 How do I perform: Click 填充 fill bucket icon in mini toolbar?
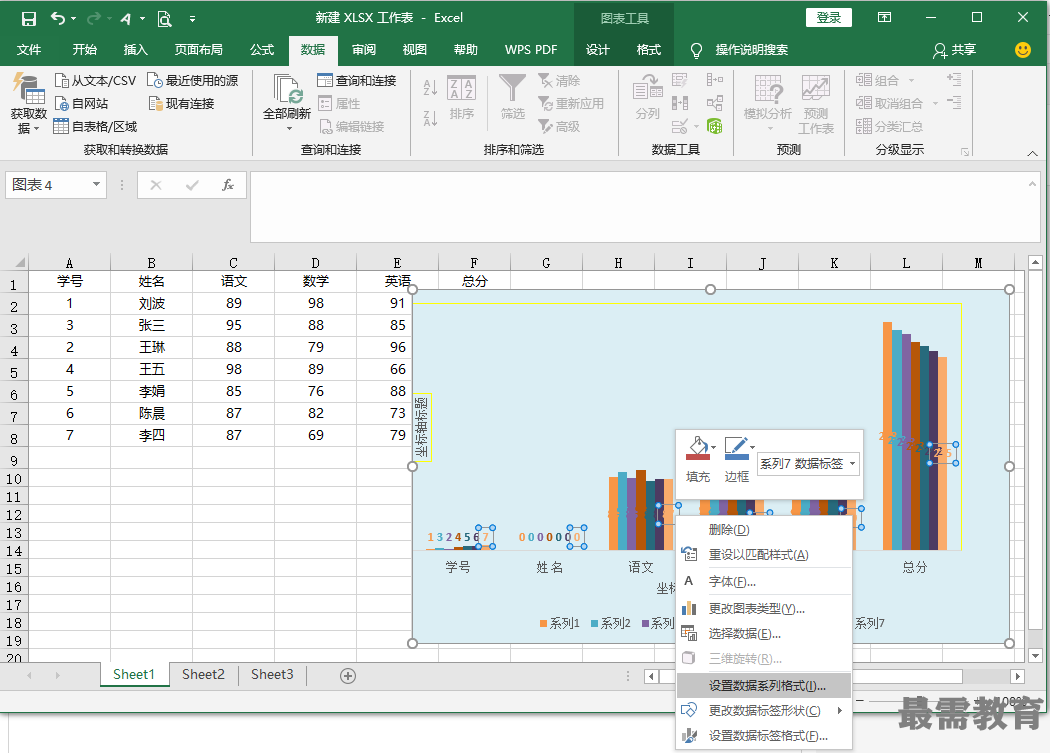(697, 448)
